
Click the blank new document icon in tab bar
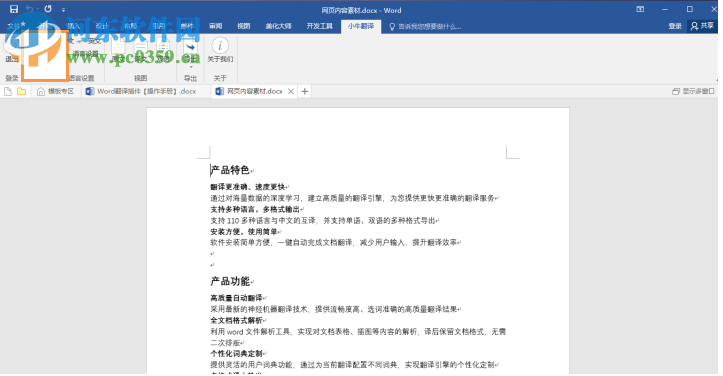8,91
